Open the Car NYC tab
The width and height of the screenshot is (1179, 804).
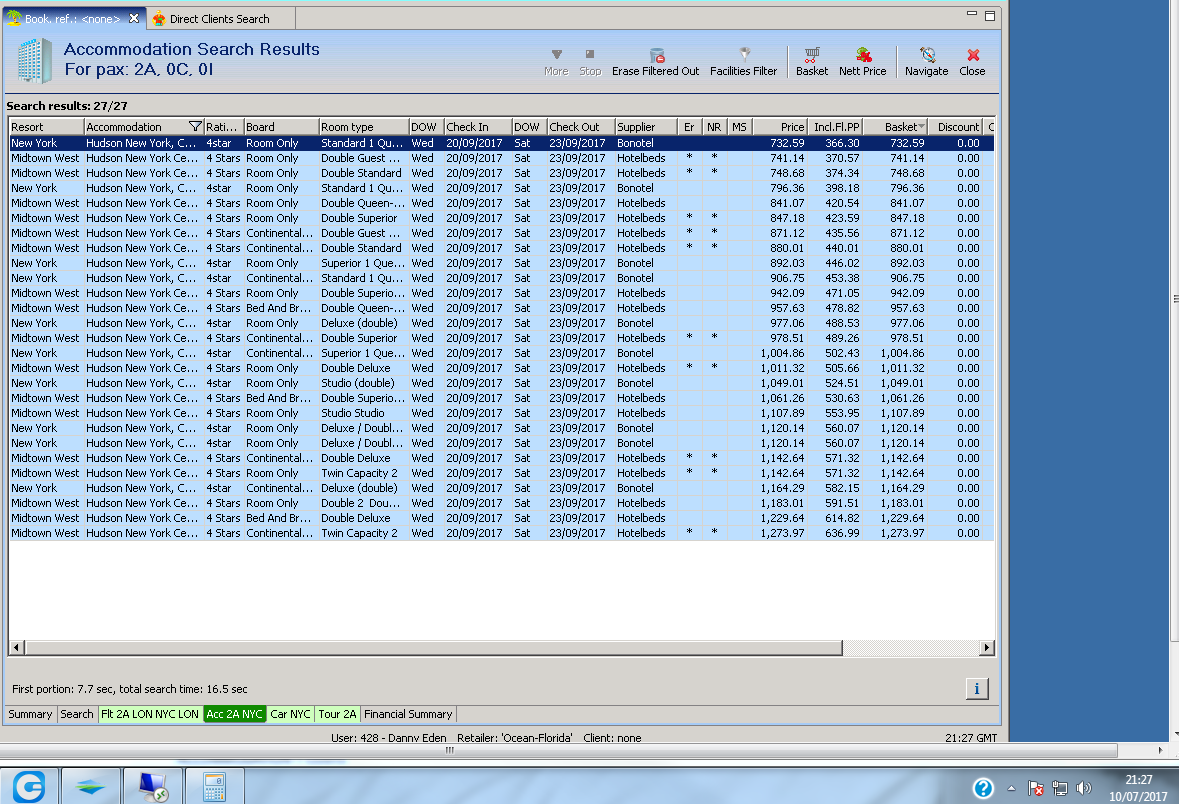(x=290, y=714)
